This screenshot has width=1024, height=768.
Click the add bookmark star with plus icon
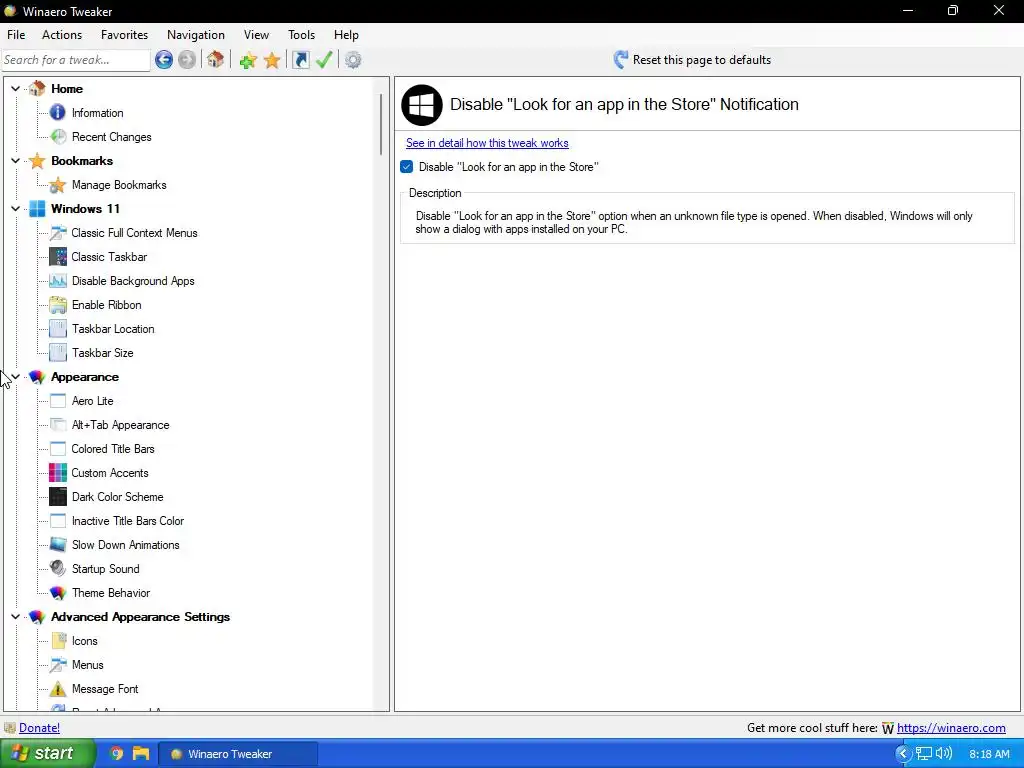click(248, 61)
